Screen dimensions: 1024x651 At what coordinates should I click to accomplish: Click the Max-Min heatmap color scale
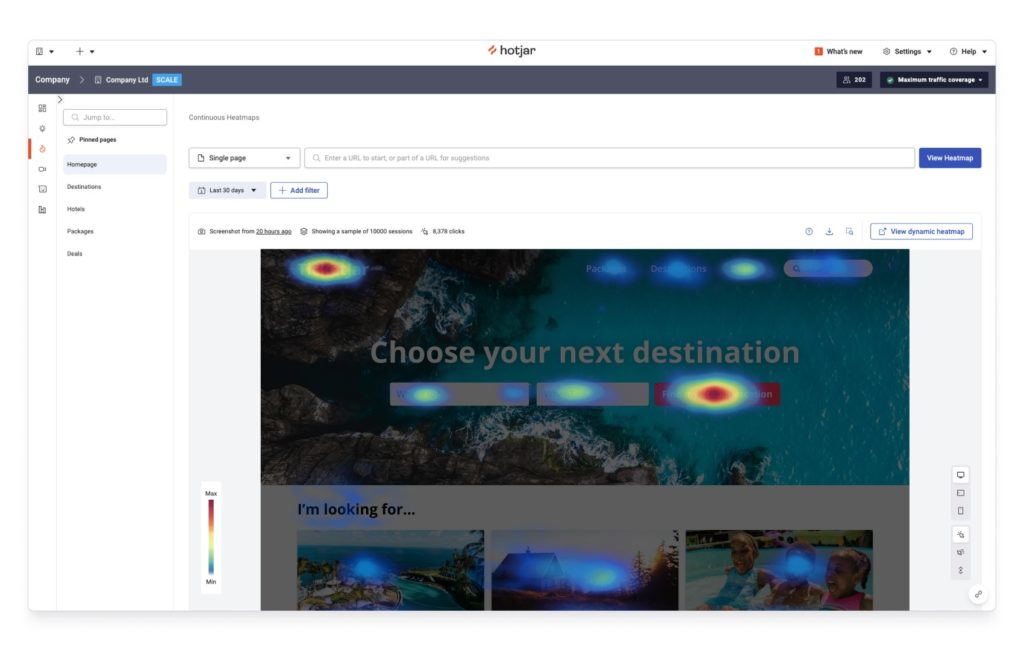[211, 536]
